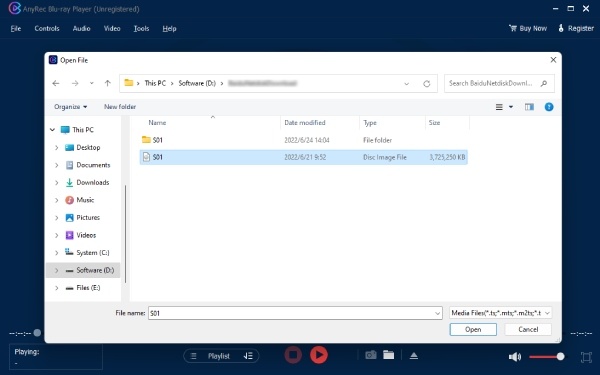Open the Media Files type dropdown

pyautogui.click(x=500, y=313)
